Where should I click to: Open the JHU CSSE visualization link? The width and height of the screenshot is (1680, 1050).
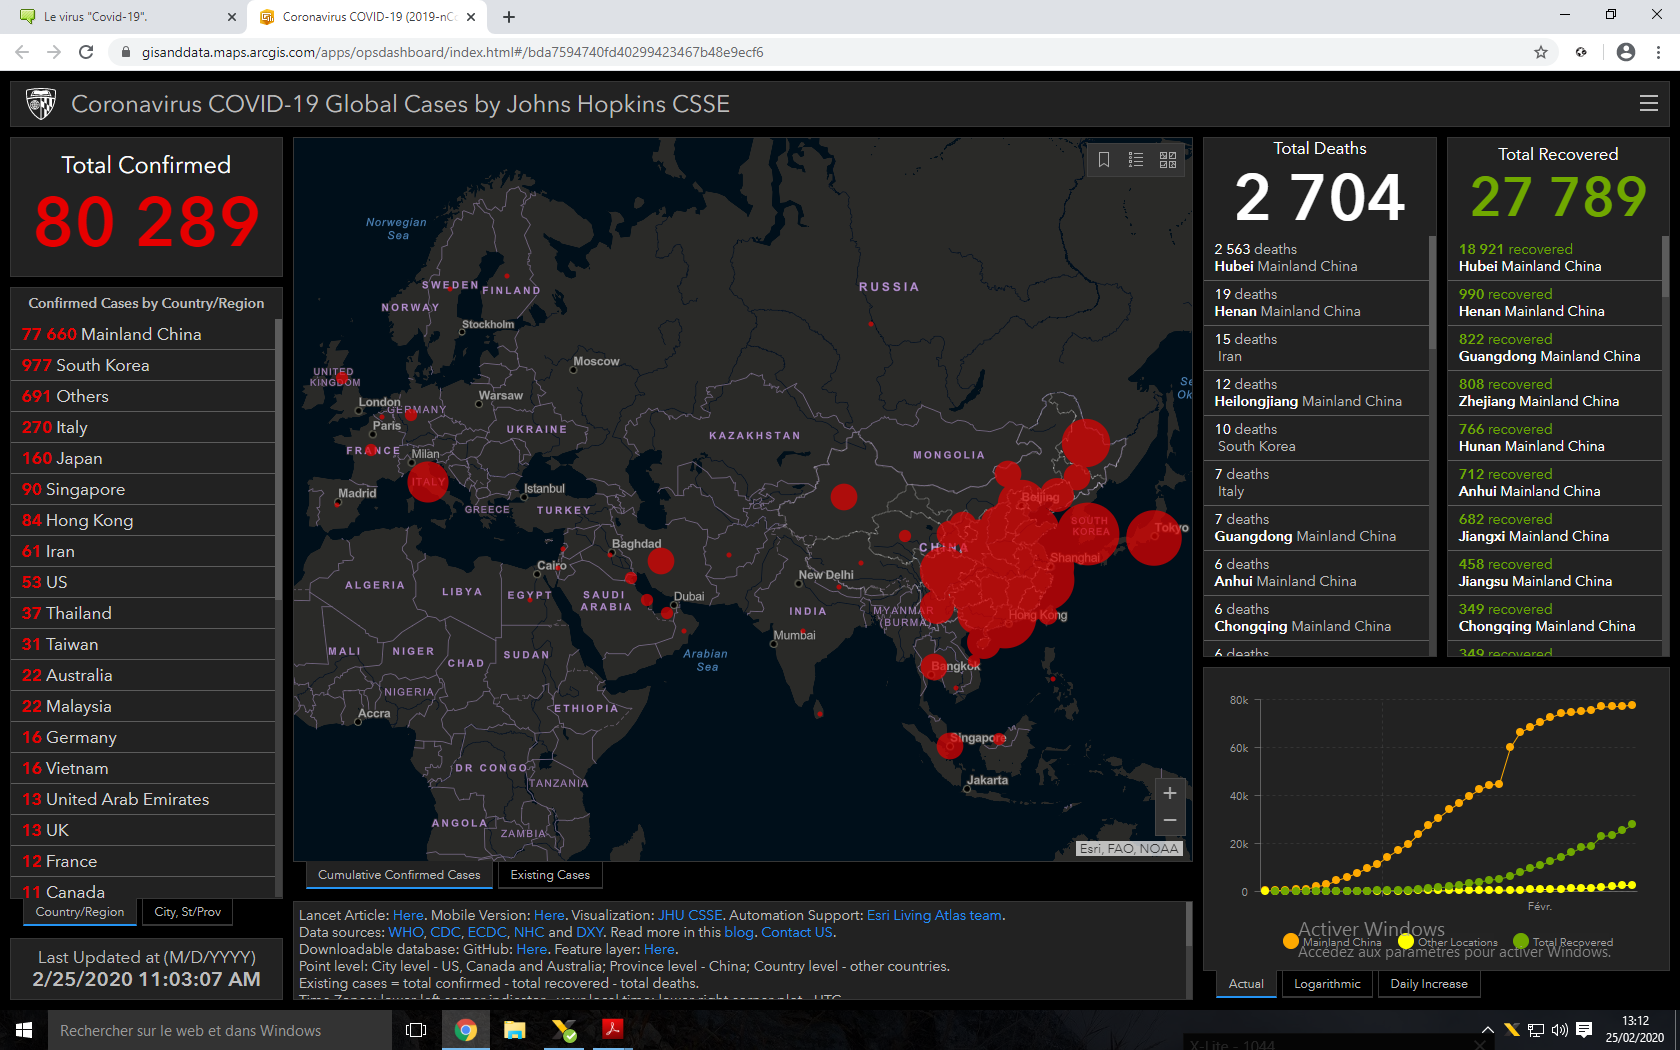tap(690, 915)
